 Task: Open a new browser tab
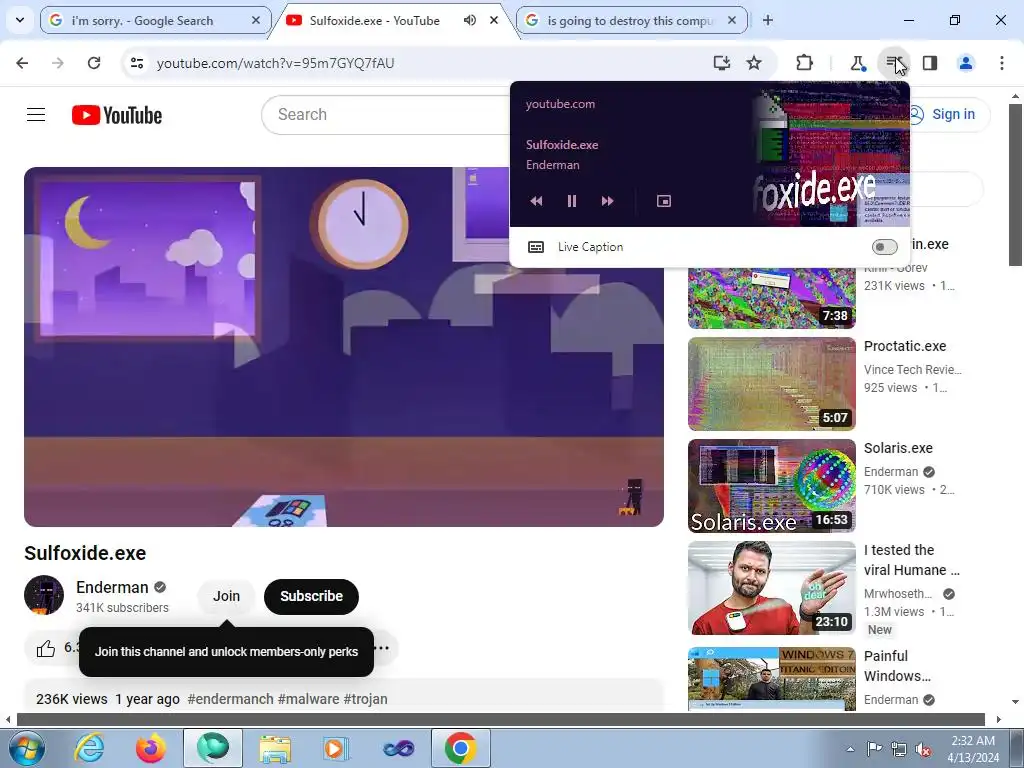point(768,20)
